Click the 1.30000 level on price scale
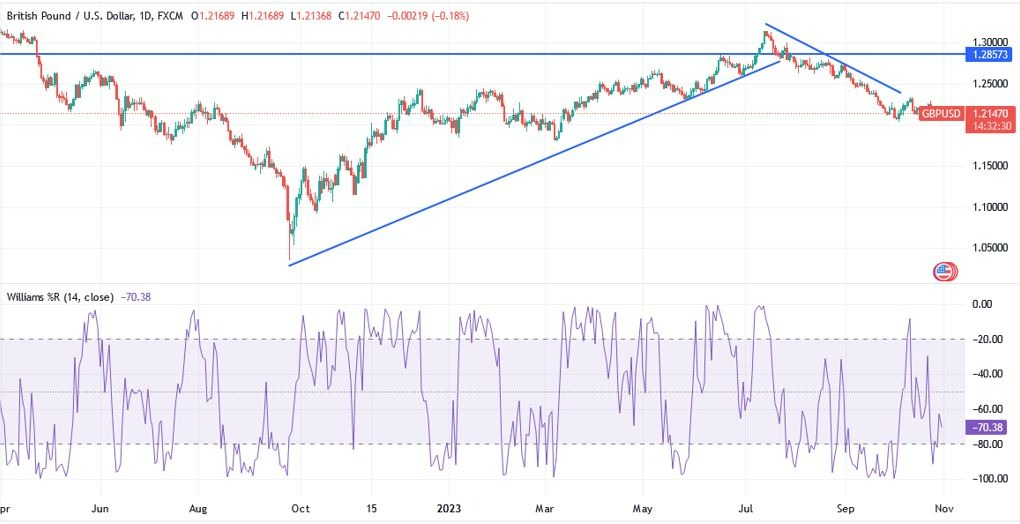The height and width of the screenshot is (524, 1020). pos(989,42)
